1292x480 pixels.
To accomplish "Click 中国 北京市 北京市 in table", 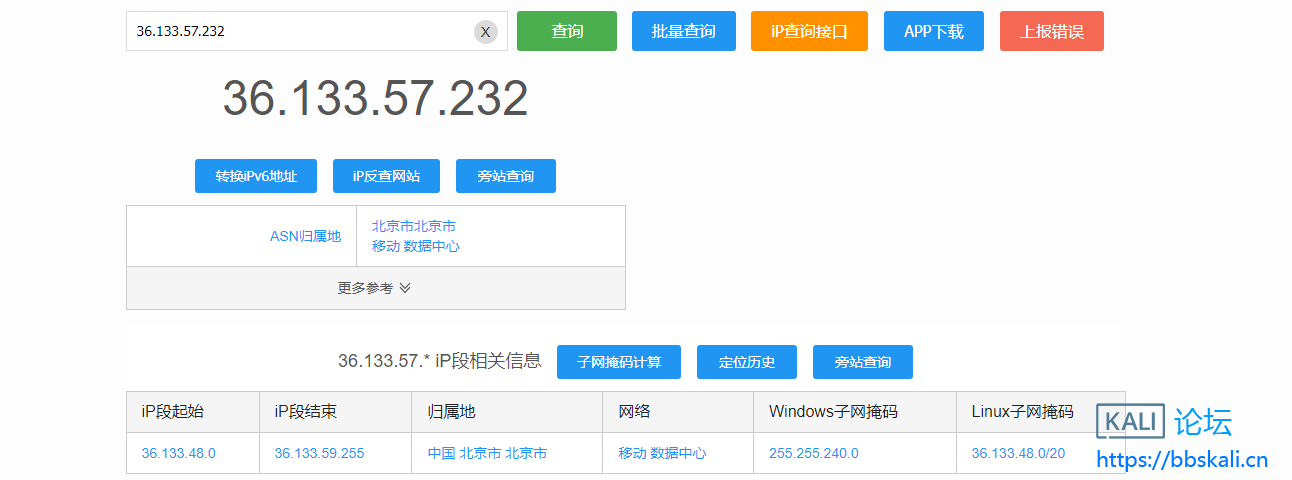I will [x=487, y=453].
